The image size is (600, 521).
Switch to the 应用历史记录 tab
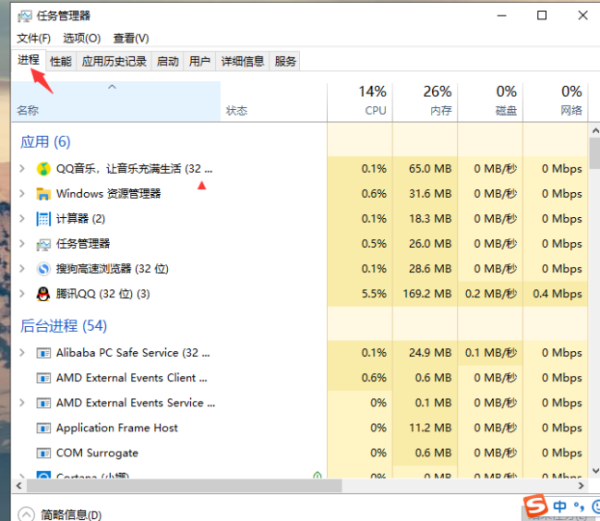tap(114, 61)
